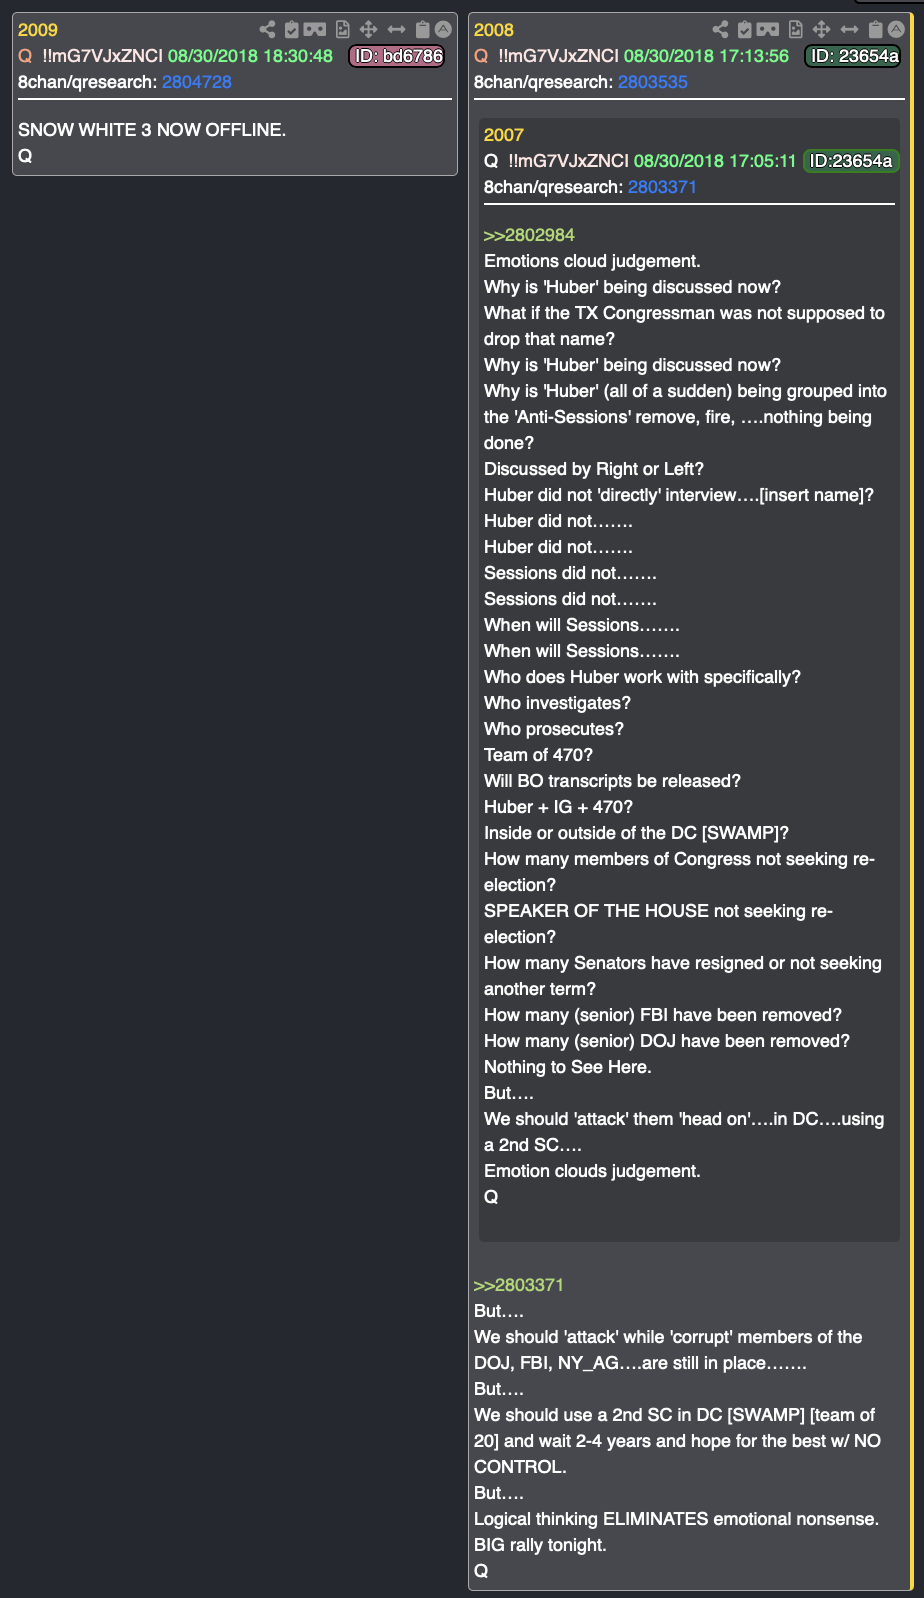Open 8chan thread link 2803535
The width and height of the screenshot is (924, 1598).
click(653, 82)
